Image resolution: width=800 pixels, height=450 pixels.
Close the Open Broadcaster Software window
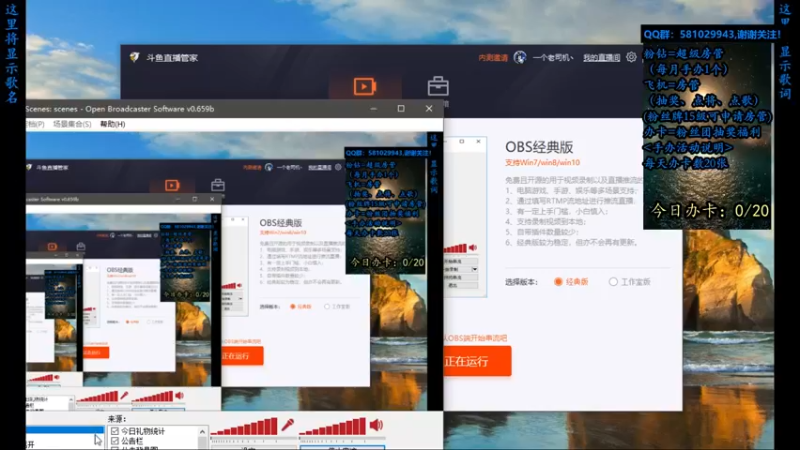point(429,109)
